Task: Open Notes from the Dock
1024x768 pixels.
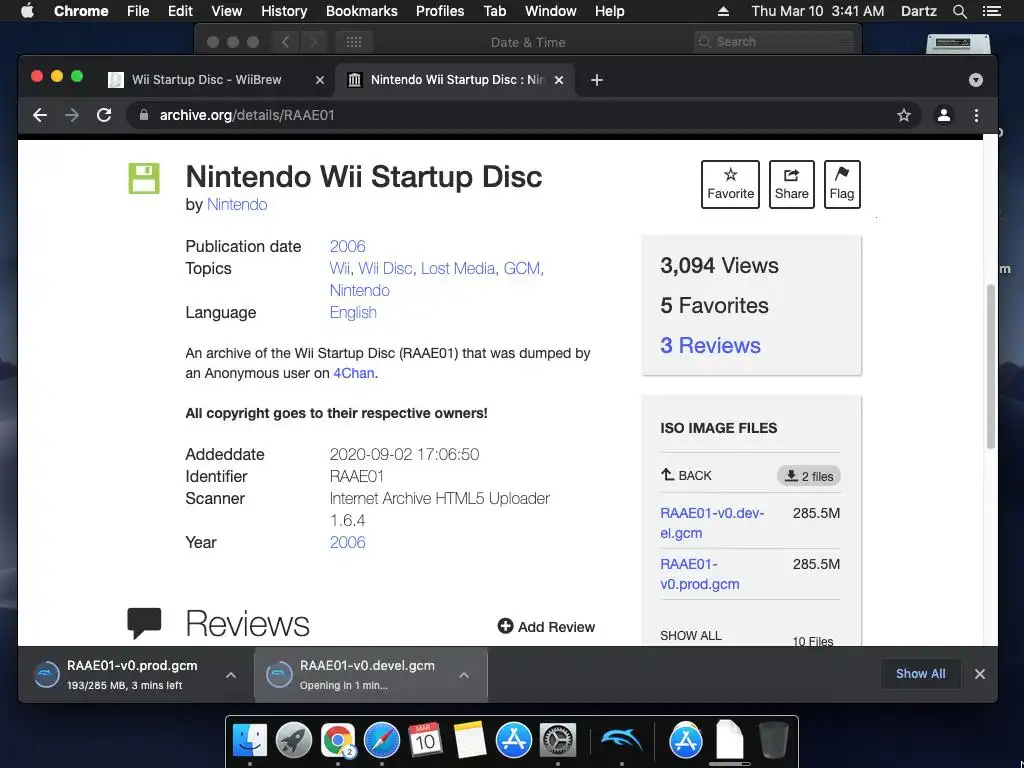Action: (x=470, y=740)
